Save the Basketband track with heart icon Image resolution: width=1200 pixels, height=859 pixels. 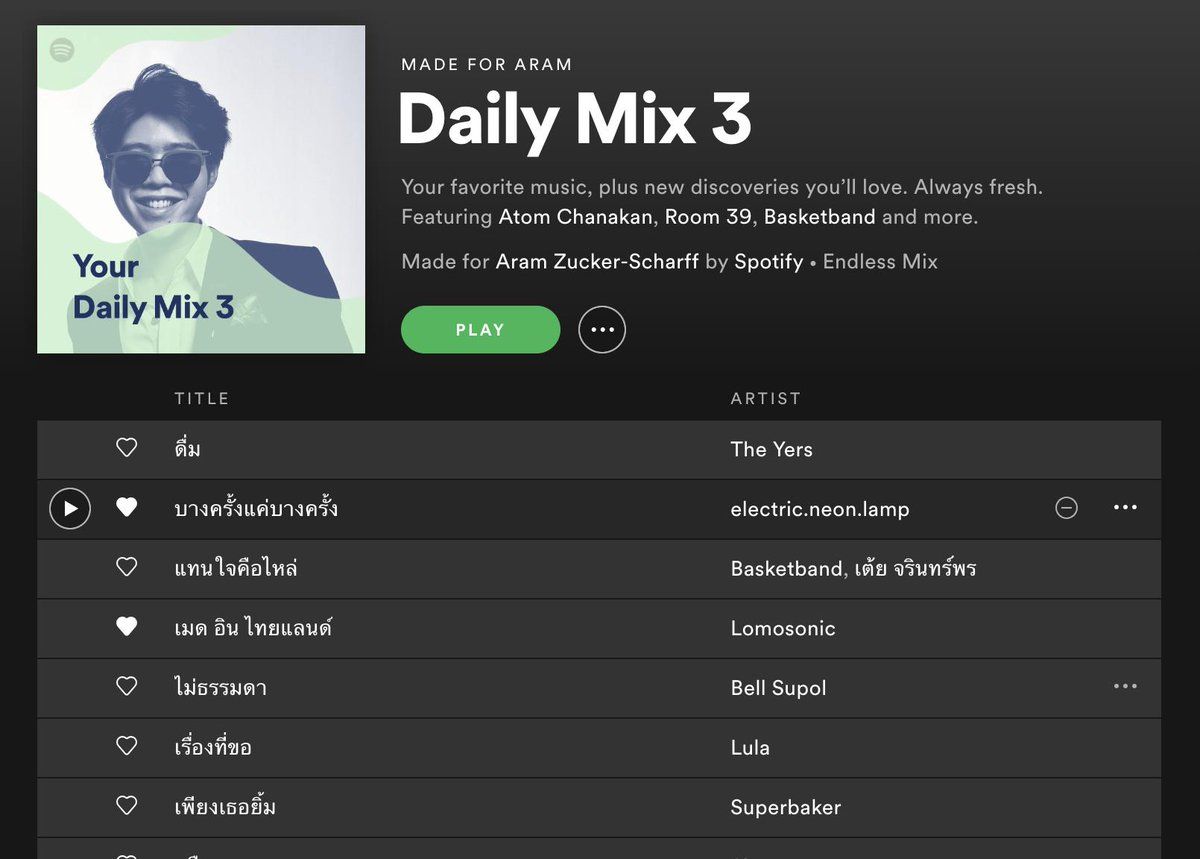tap(127, 568)
